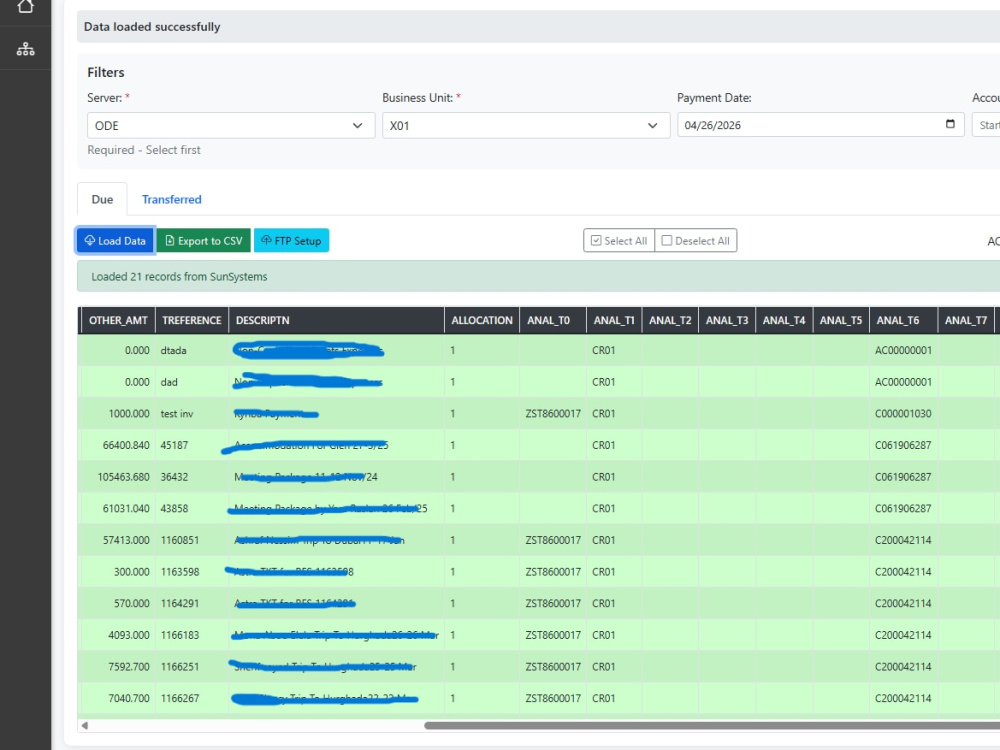
Task: Select the row with reference test inv
Action: click(x=539, y=413)
